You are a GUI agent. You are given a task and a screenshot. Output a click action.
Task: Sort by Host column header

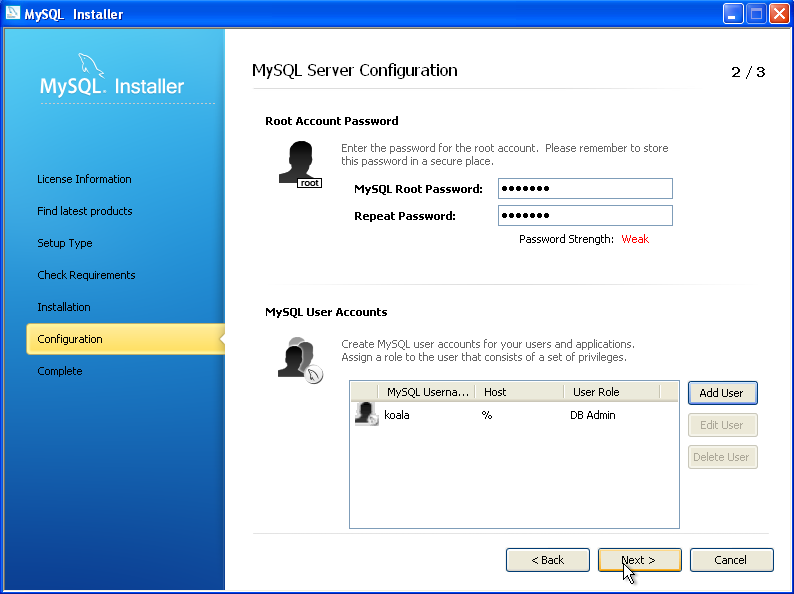pos(517,392)
